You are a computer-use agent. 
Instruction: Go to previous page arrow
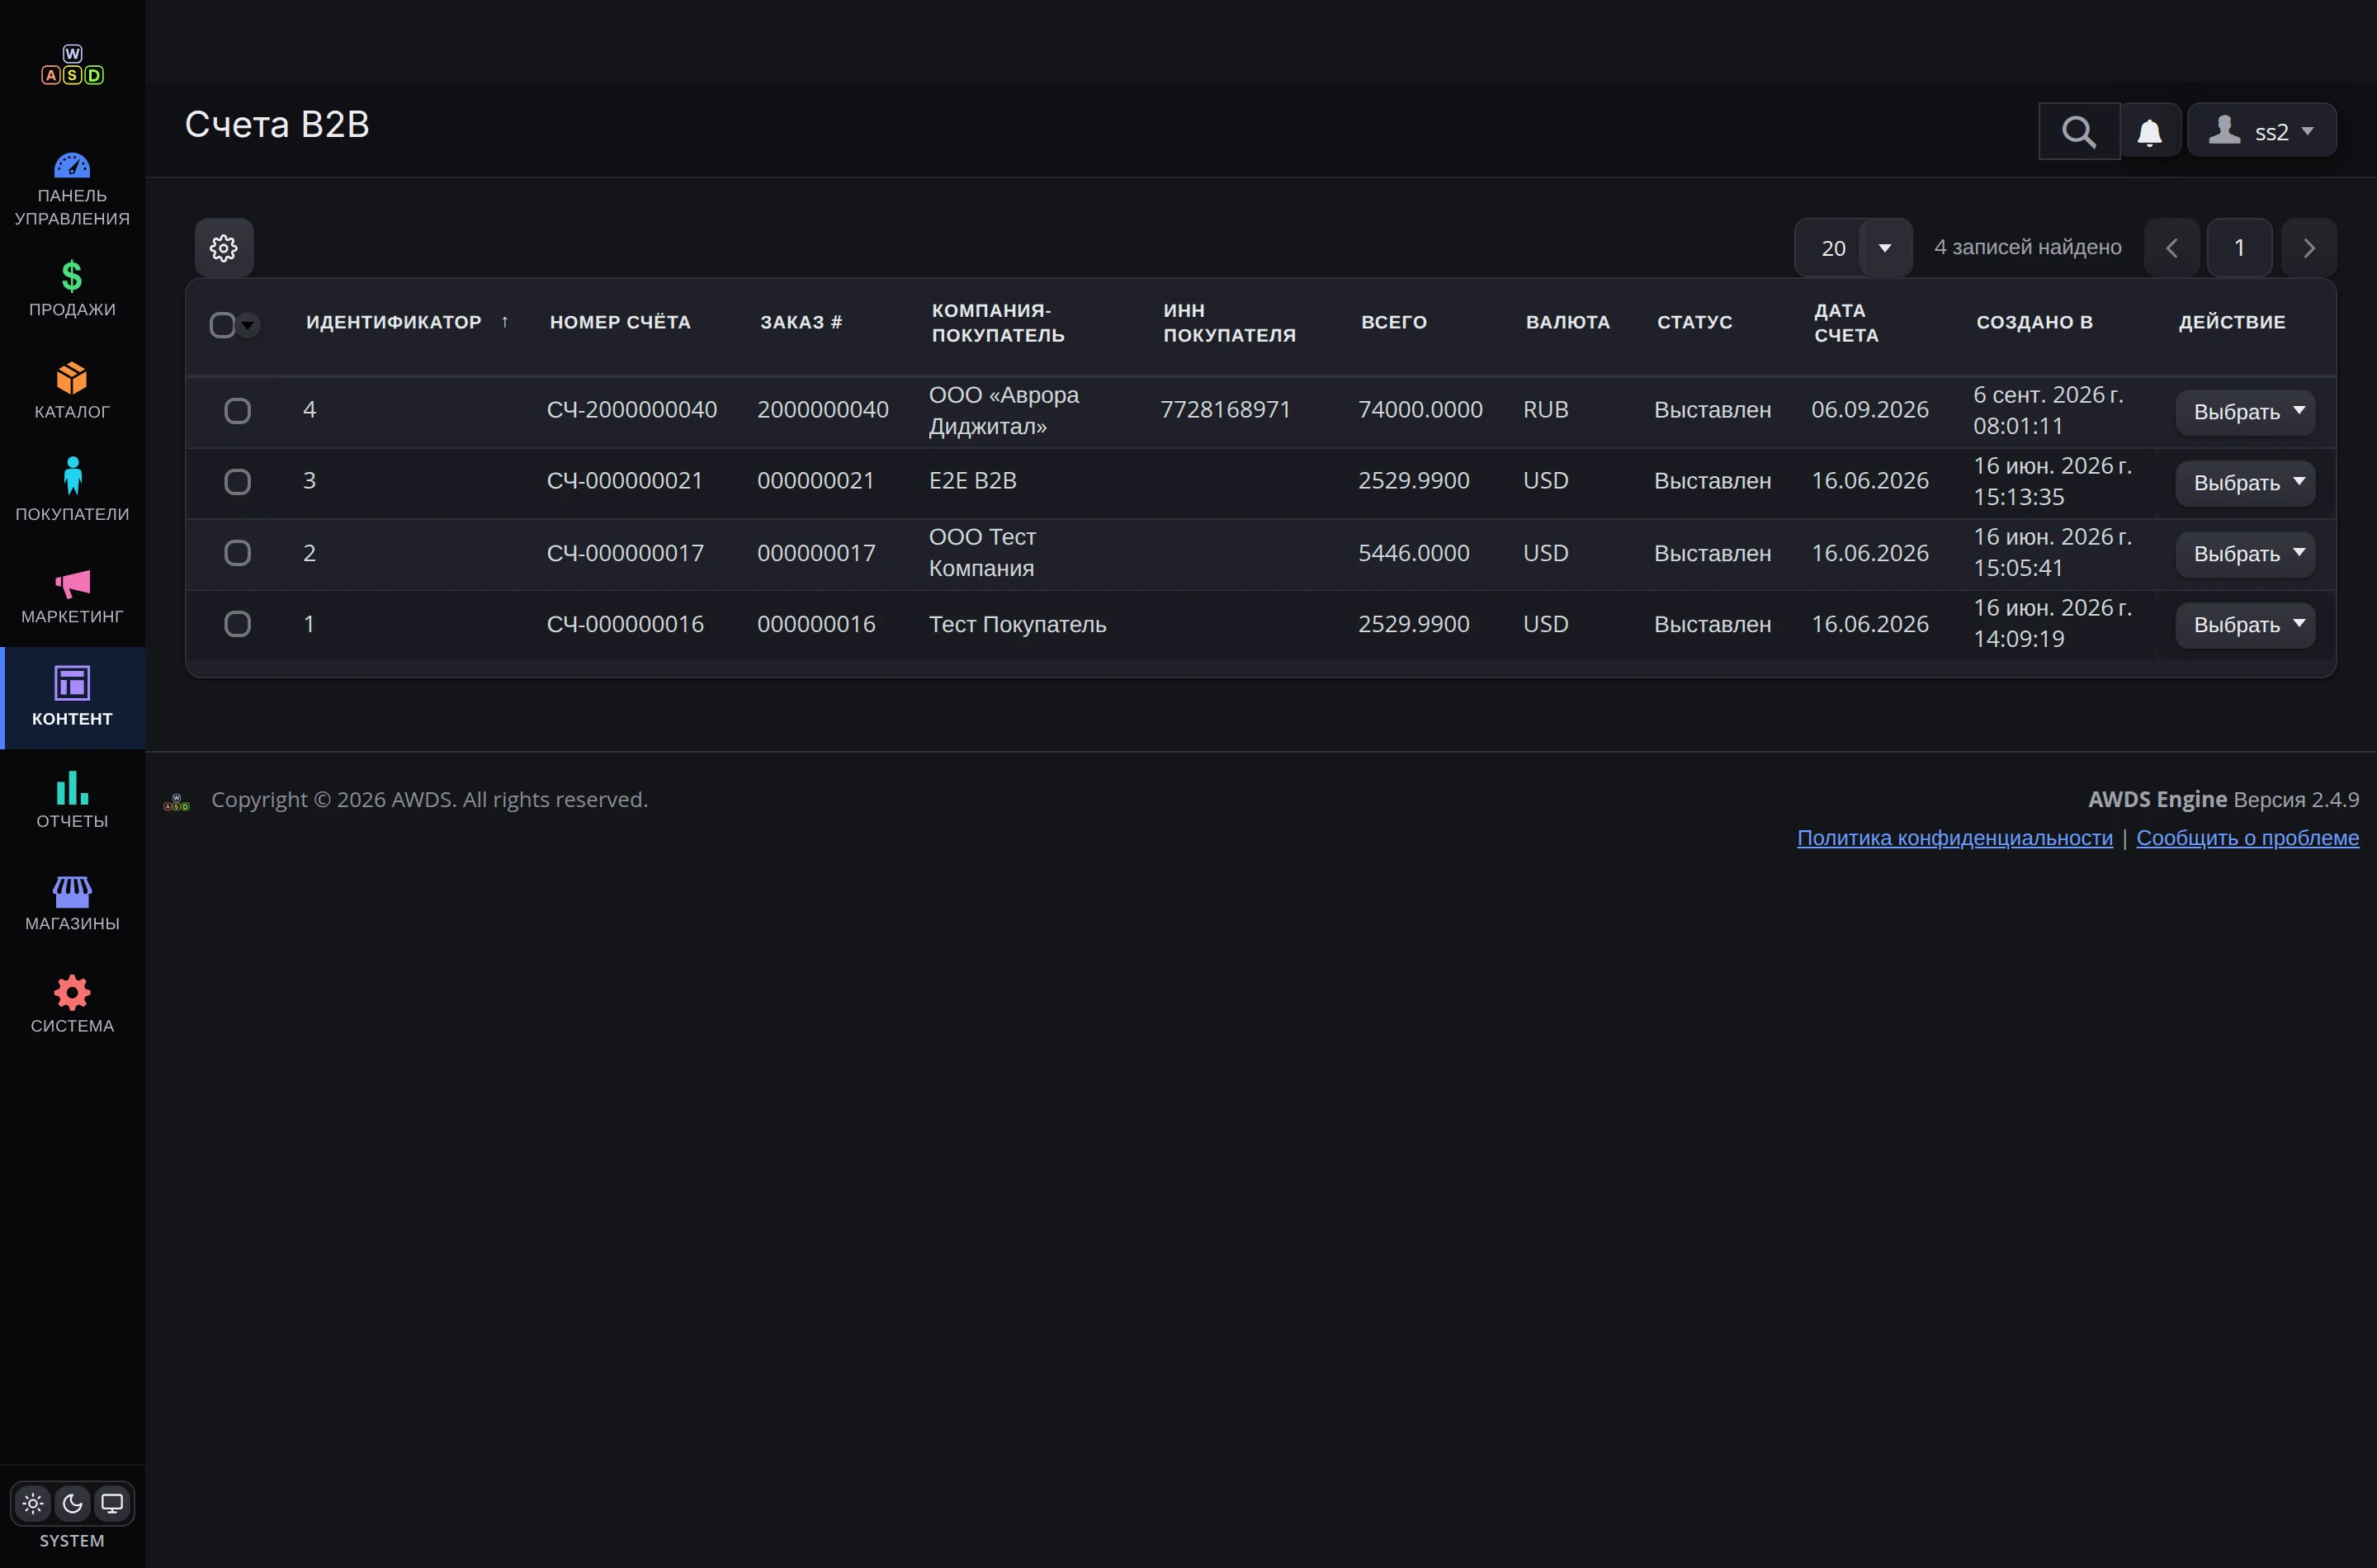2172,247
